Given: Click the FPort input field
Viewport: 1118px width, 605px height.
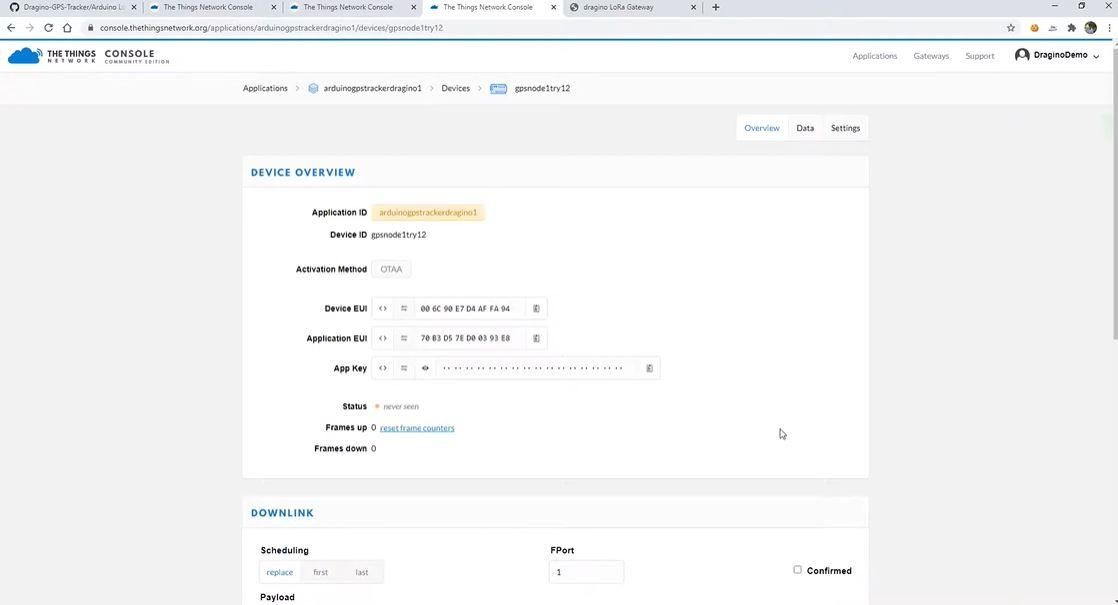Looking at the screenshot, I should [x=586, y=572].
